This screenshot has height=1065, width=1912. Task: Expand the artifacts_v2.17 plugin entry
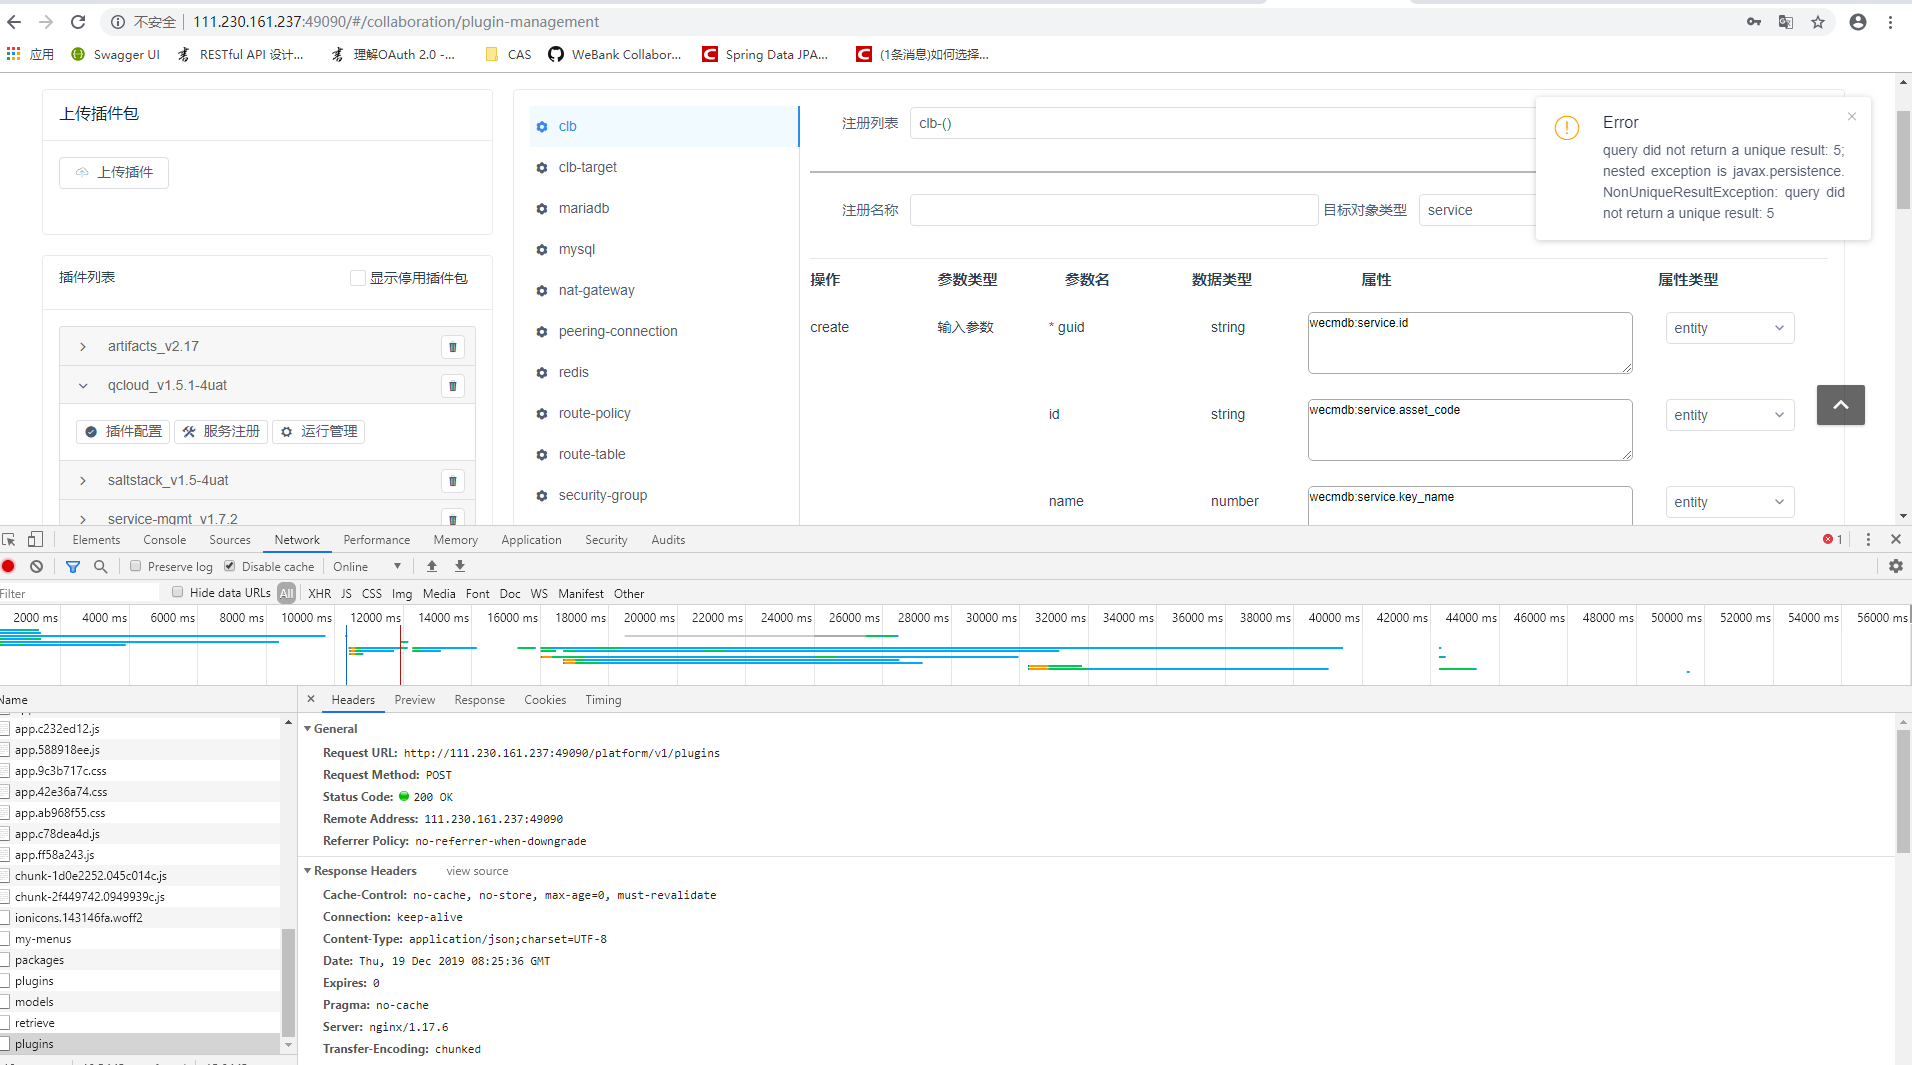pos(83,347)
